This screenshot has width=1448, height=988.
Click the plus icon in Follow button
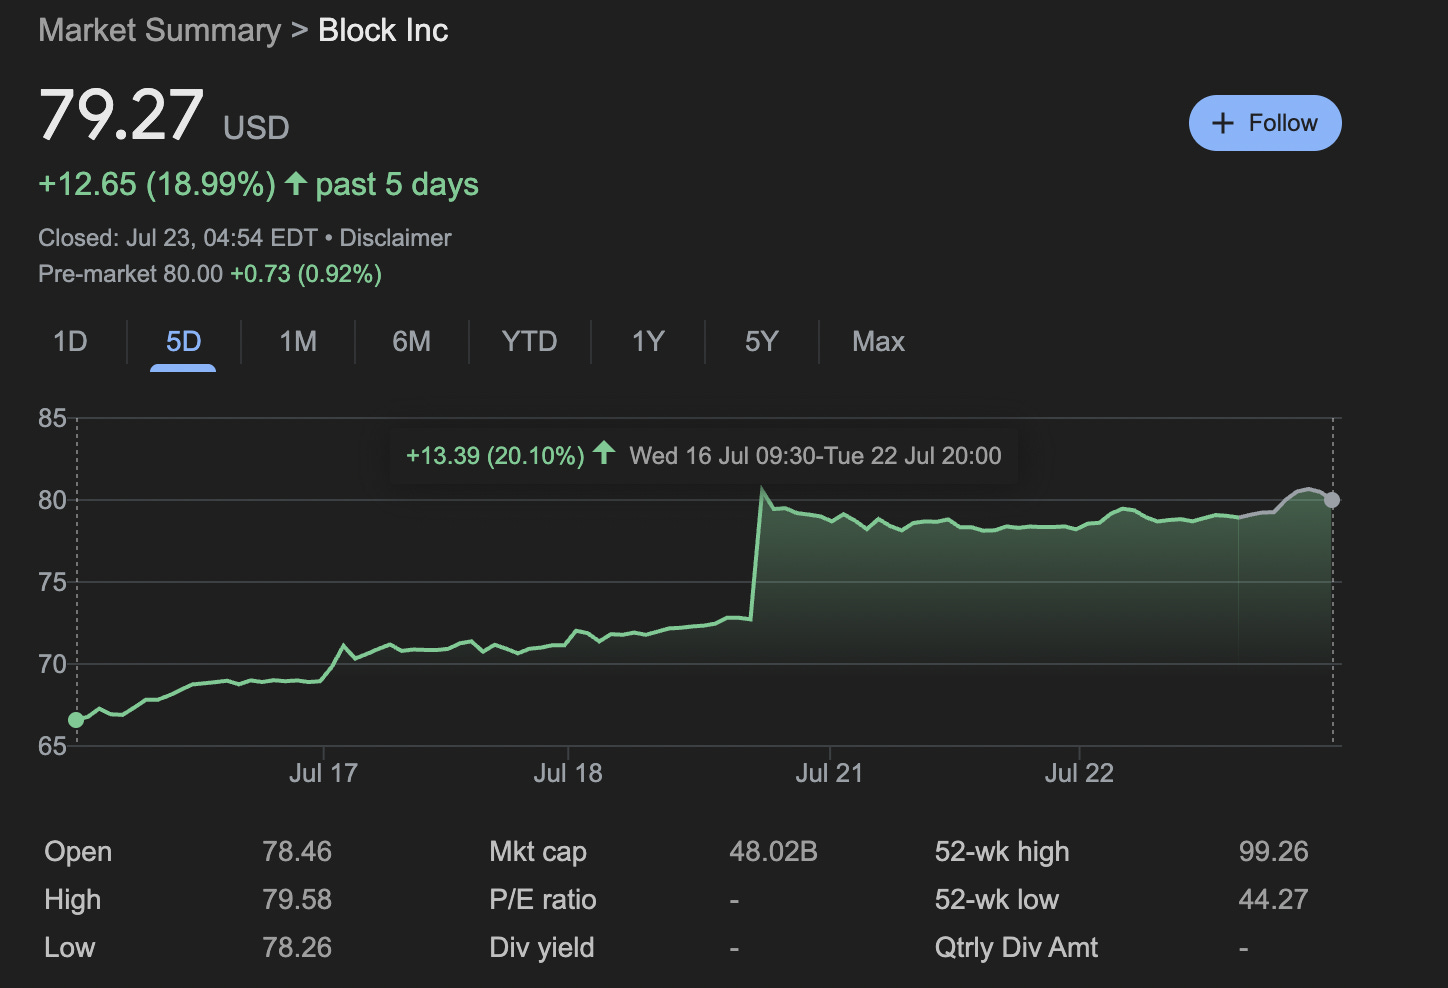click(x=1222, y=123)
